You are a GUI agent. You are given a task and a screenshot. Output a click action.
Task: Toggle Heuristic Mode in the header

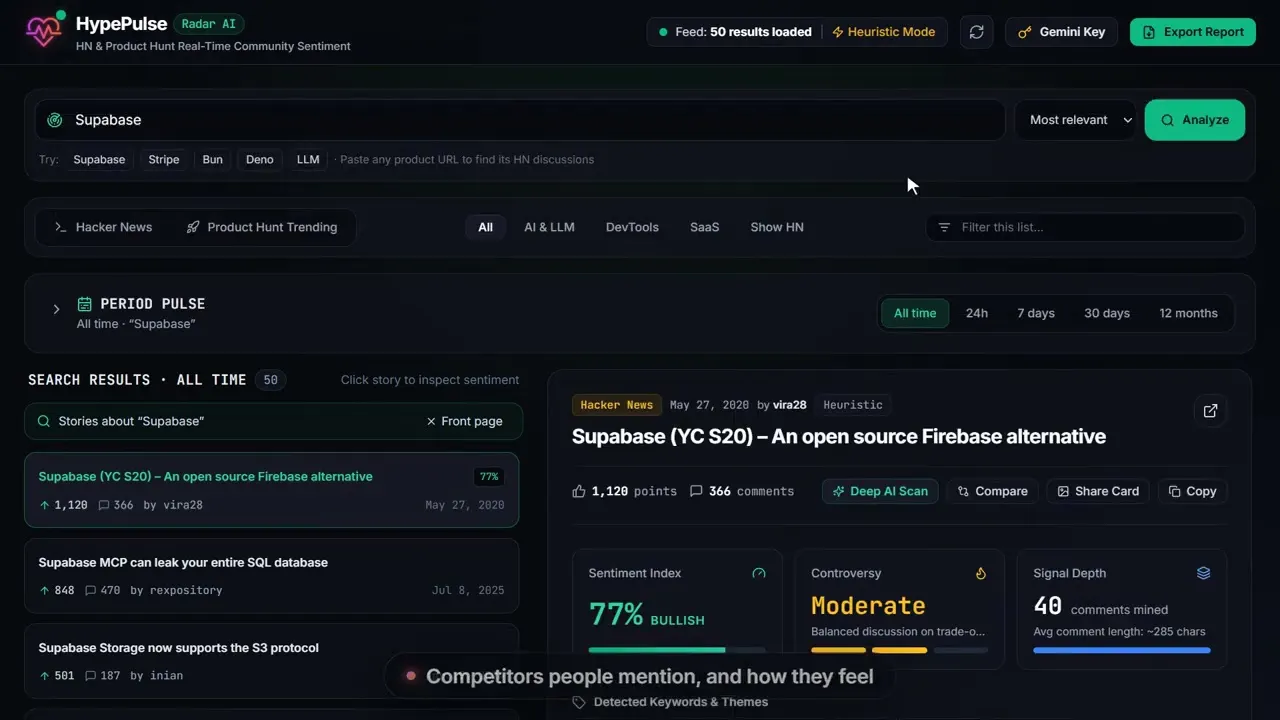click(883, 32)
